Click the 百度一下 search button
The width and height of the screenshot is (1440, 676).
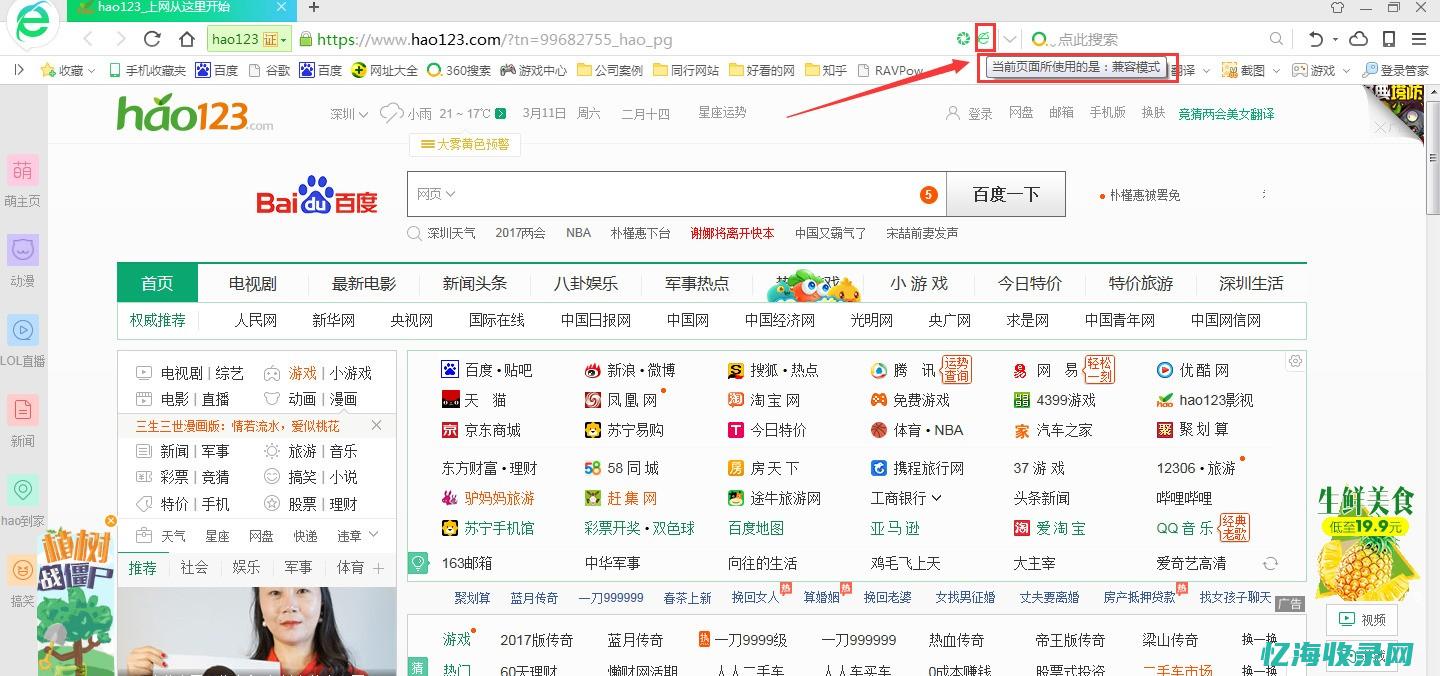[x=1005, y=193]
